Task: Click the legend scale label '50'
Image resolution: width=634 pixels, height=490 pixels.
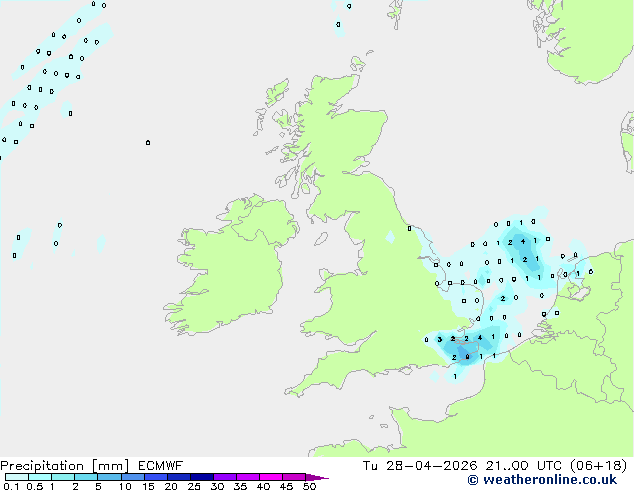Action: [x=310, y=486]
